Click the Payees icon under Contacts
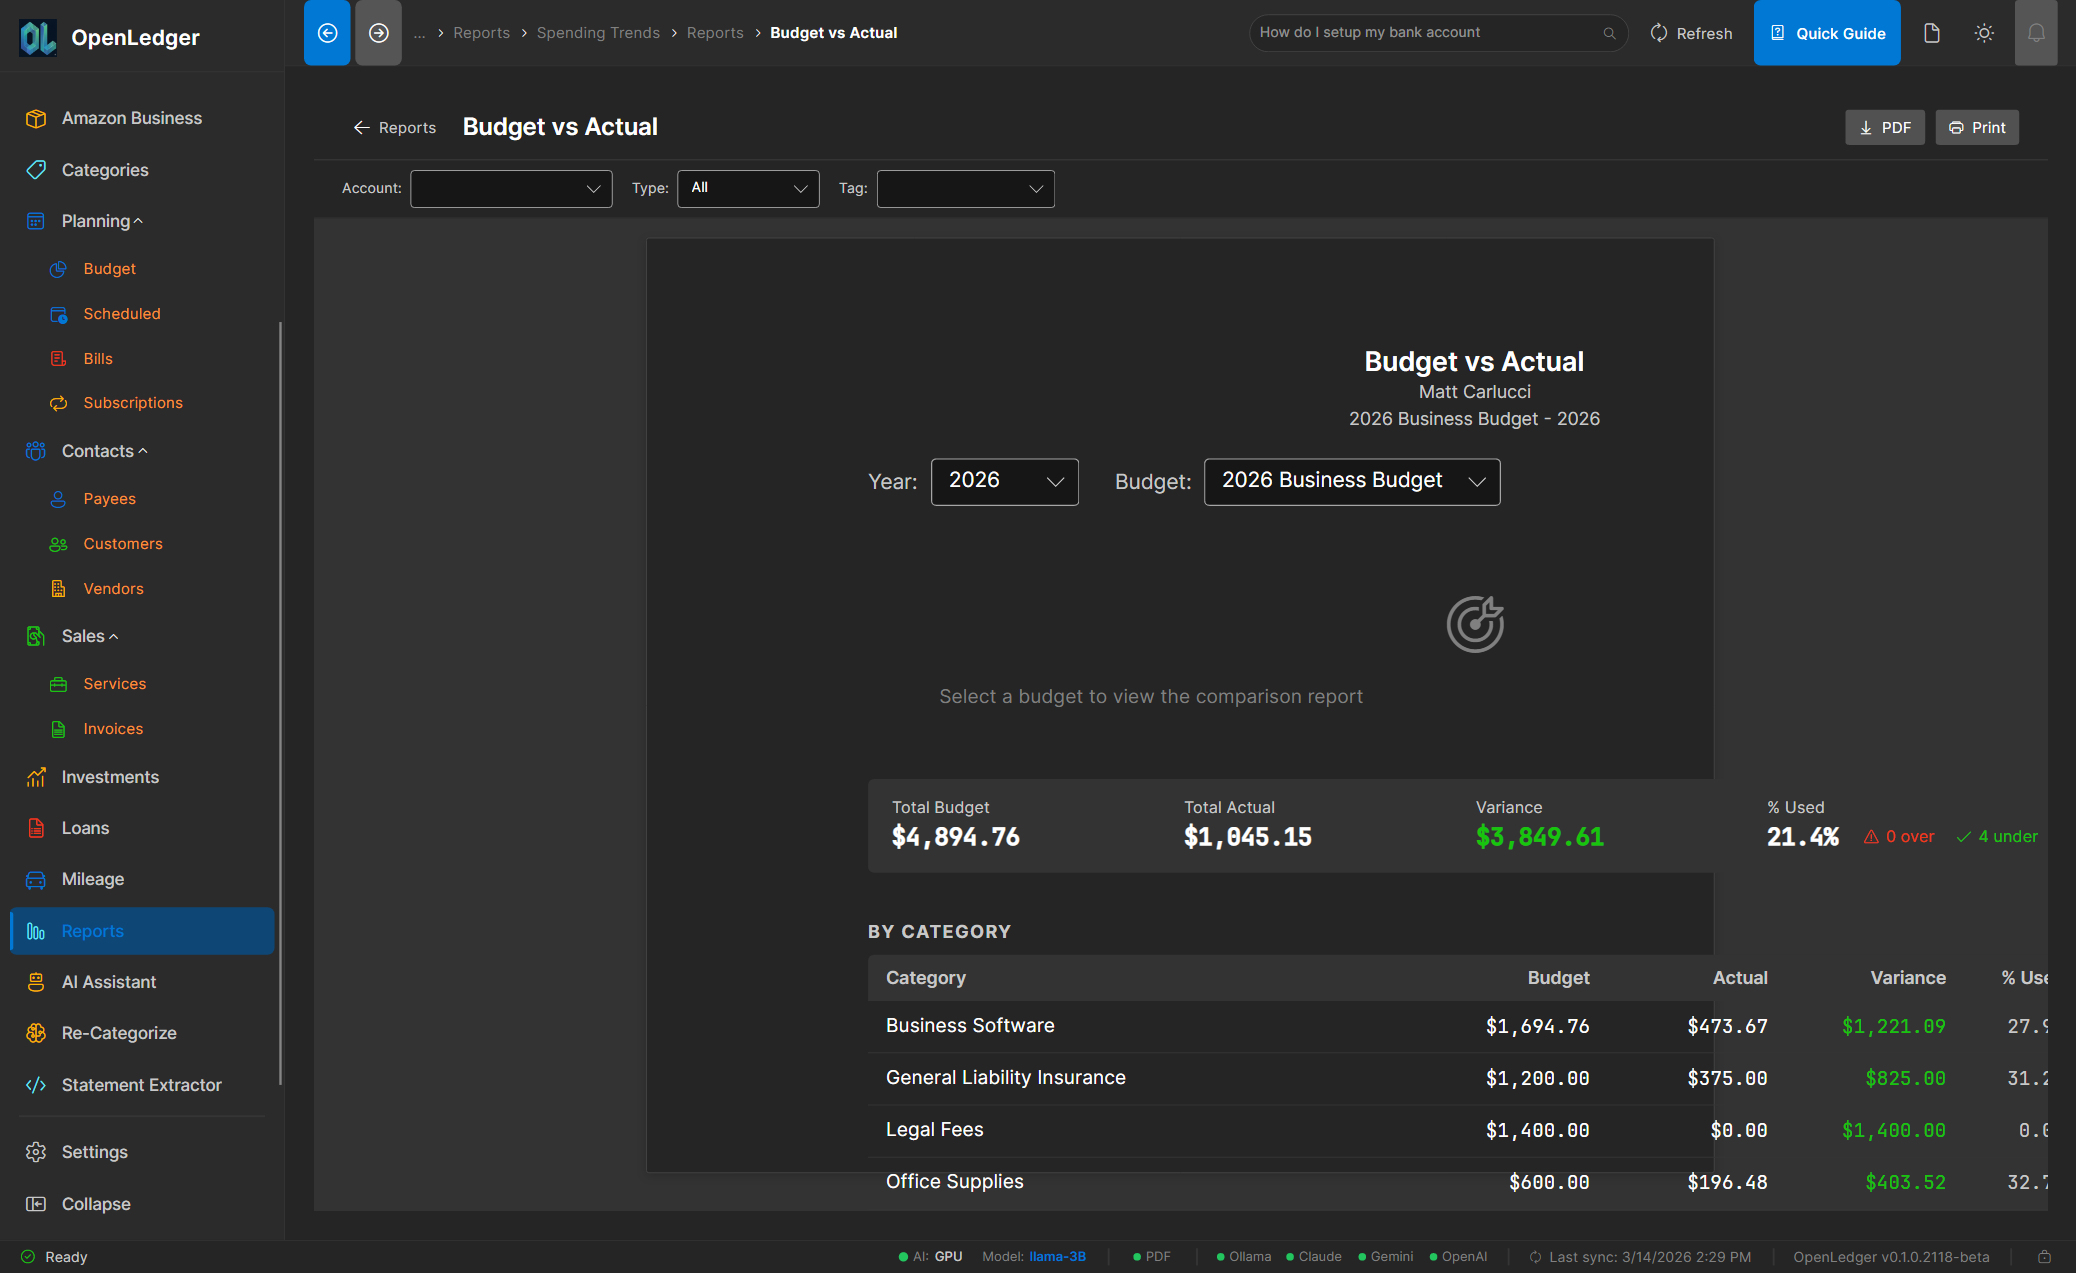The width and height of the screenshot is (2076, 1273). pos(59,498)
